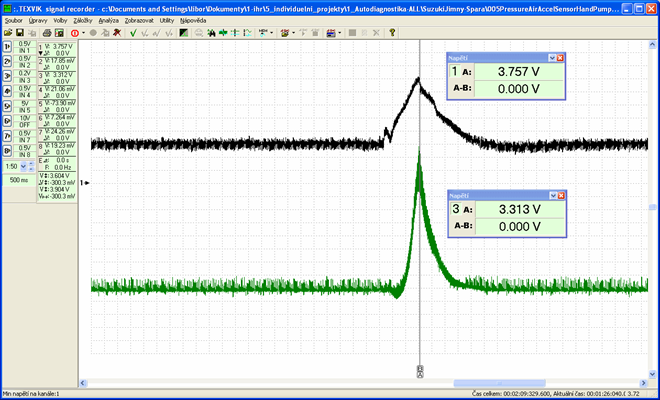Click the grey circle icon beside record
This screenshot has width=660, height=400.
coord(93,33)
